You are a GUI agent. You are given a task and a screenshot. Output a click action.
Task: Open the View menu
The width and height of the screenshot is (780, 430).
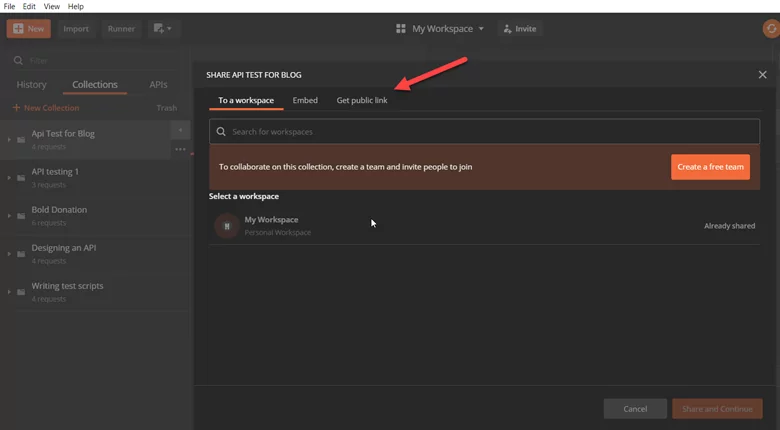pyautogui.click(x=51, y=6)
